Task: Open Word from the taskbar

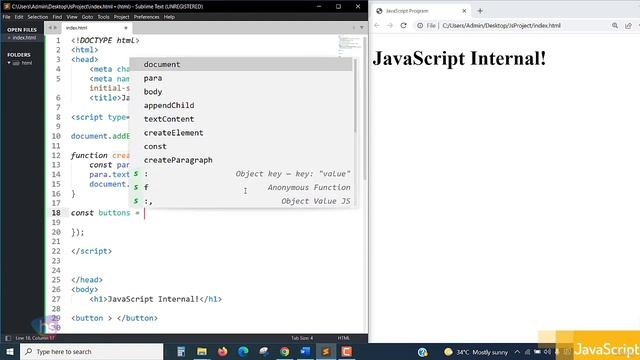Action: pos(305,351)
